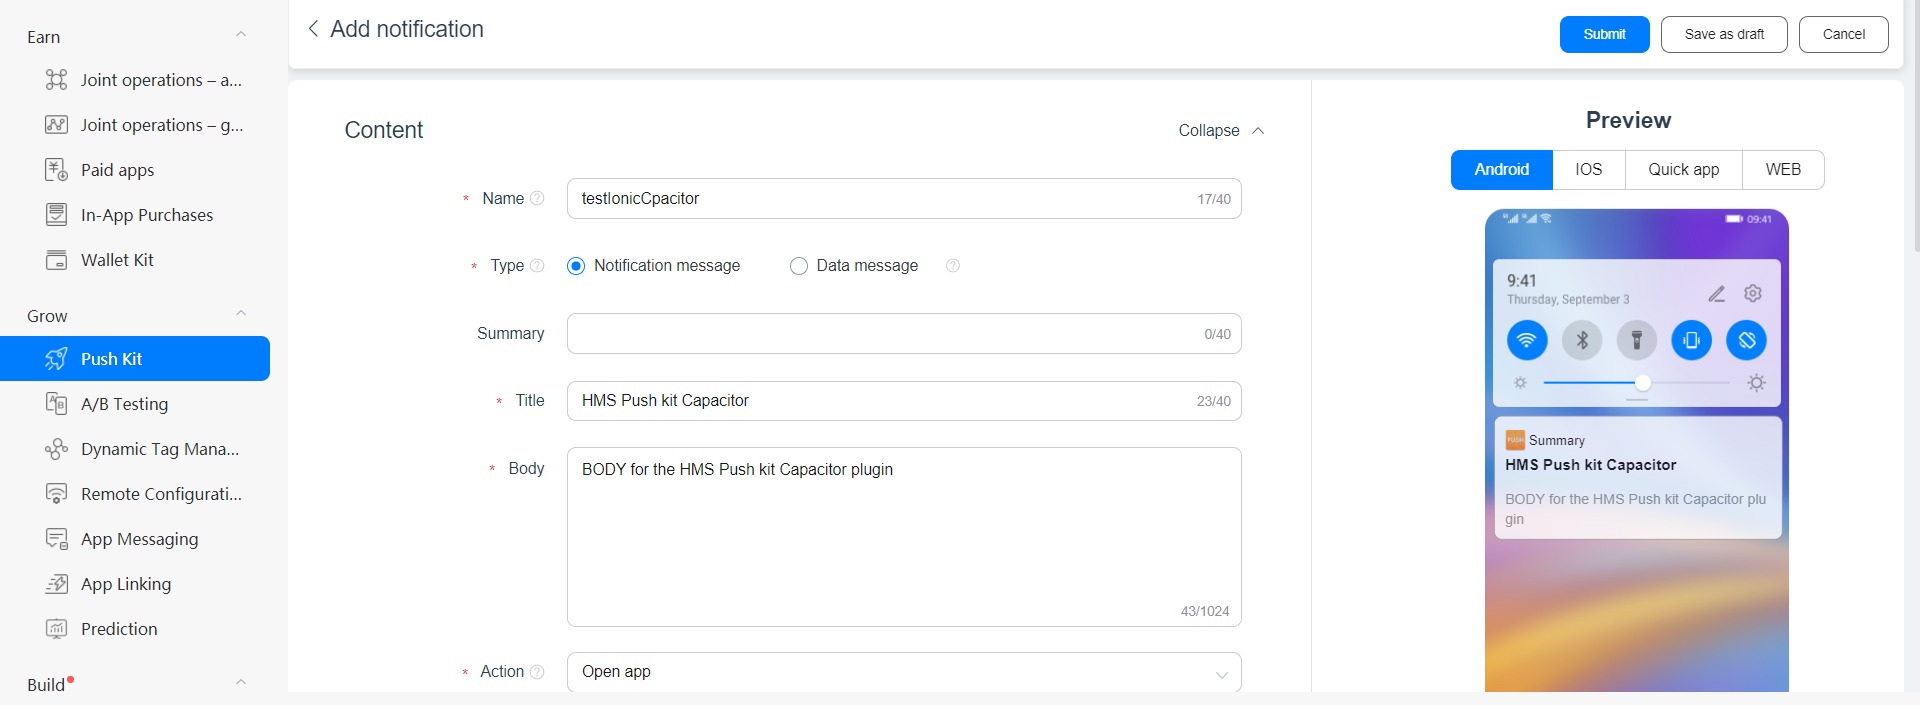Image resolution: width=1920 pixels, height=705 pixels.
Task: Click the A/B Testing icon
Action: tap(56, 404)
